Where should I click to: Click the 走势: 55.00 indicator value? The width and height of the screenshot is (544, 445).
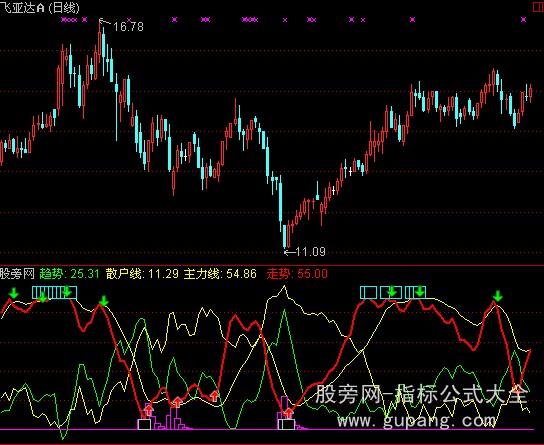click(297, 274)
